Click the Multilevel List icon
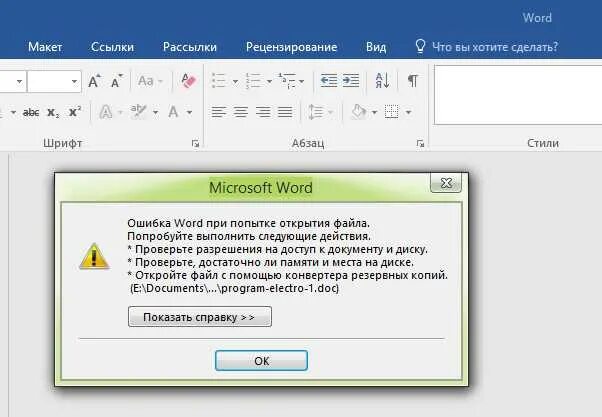This screenshot has height=417, width=602. (x=287, y=81)
